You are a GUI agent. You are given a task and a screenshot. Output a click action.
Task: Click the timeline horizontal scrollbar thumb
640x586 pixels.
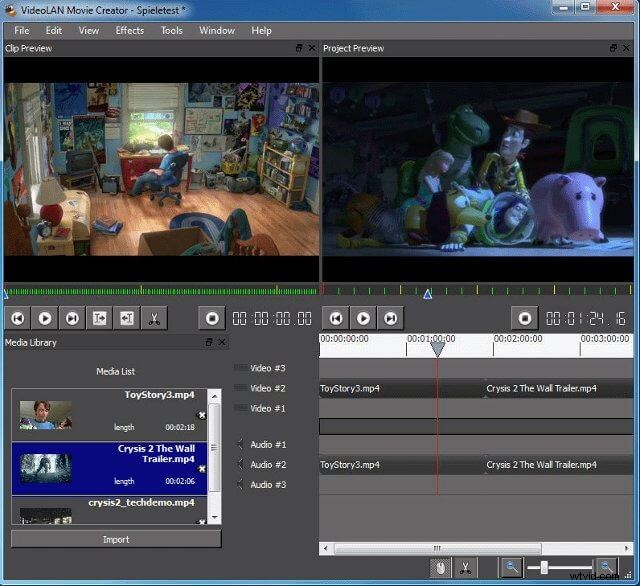(x=438, y=548)
